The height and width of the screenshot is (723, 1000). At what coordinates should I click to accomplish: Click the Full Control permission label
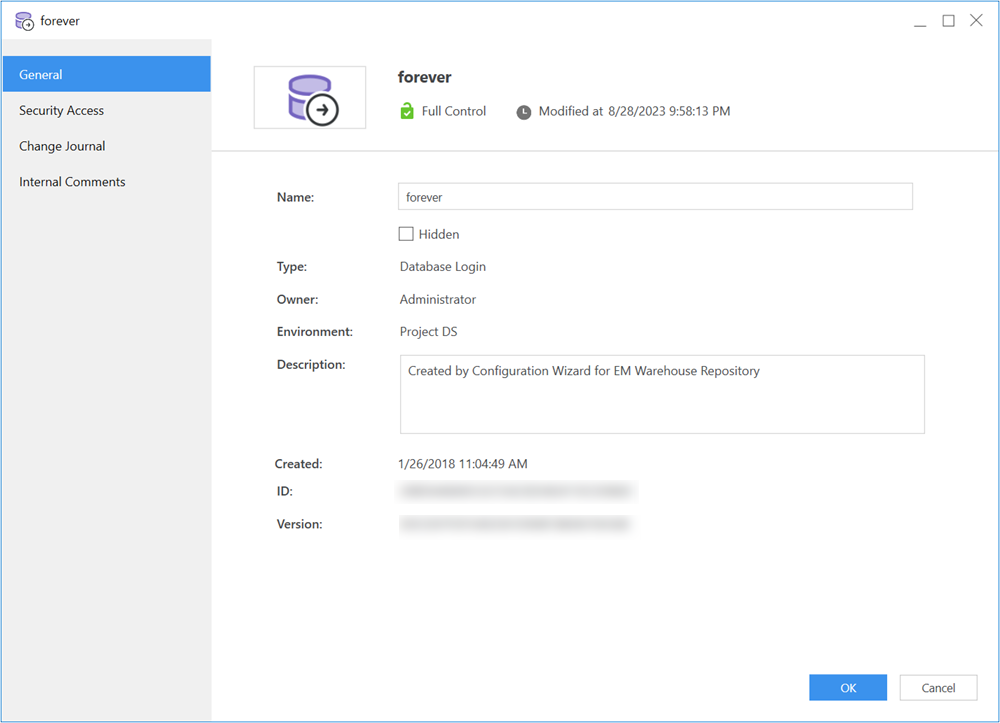[x=454, y=112]
